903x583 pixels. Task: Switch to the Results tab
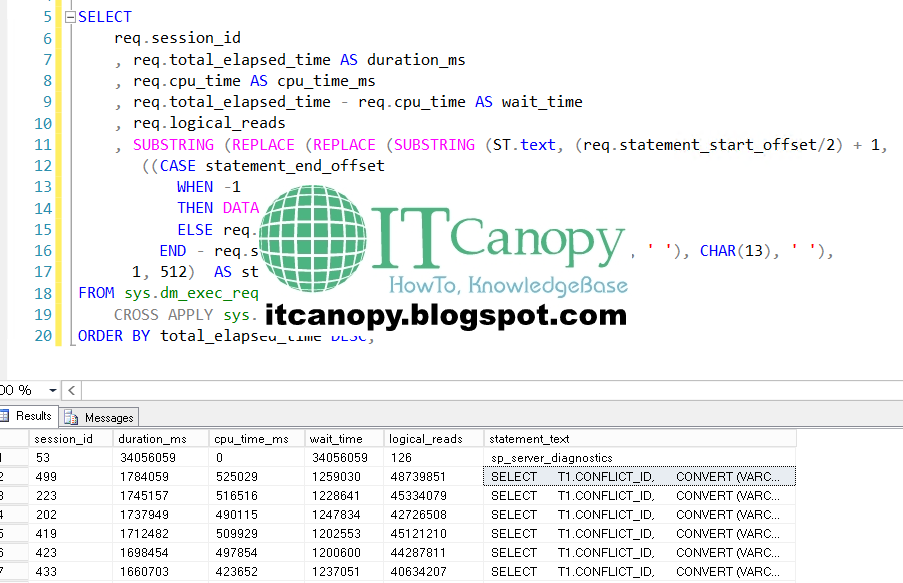pyautogui.click(x=28, y=416)
